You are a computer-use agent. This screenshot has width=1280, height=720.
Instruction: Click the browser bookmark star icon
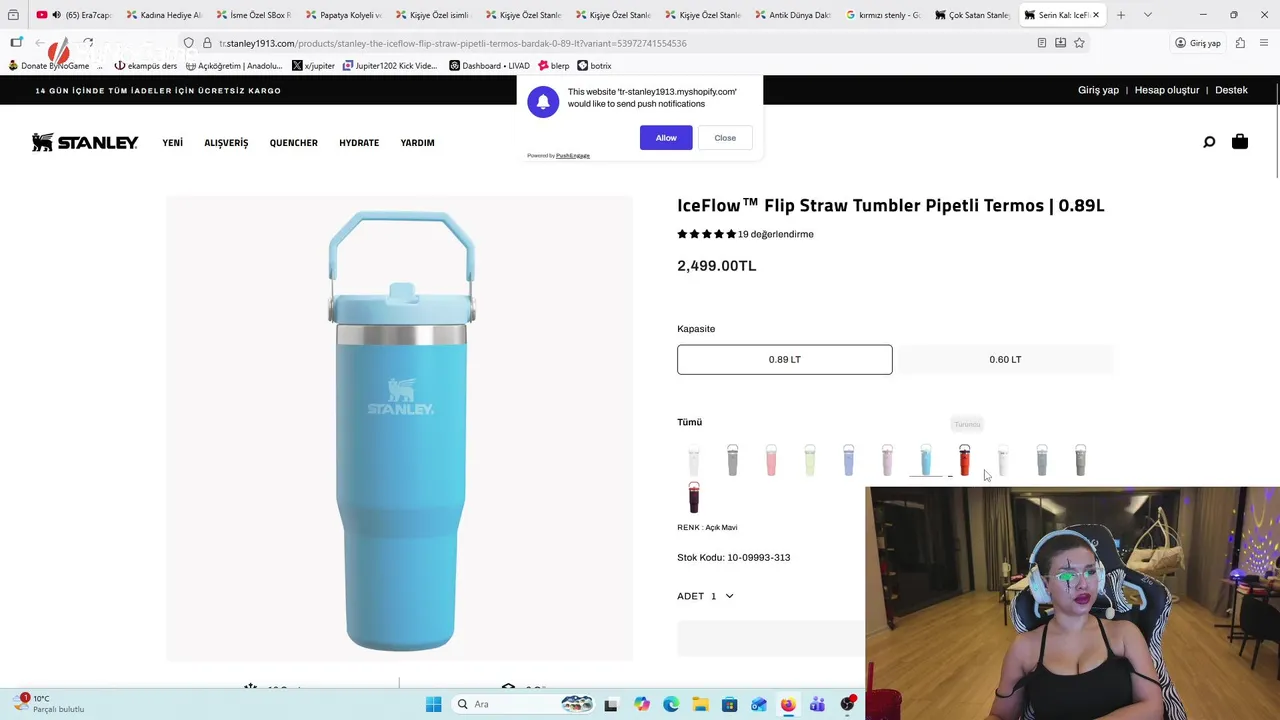(x=1079, y=43)
